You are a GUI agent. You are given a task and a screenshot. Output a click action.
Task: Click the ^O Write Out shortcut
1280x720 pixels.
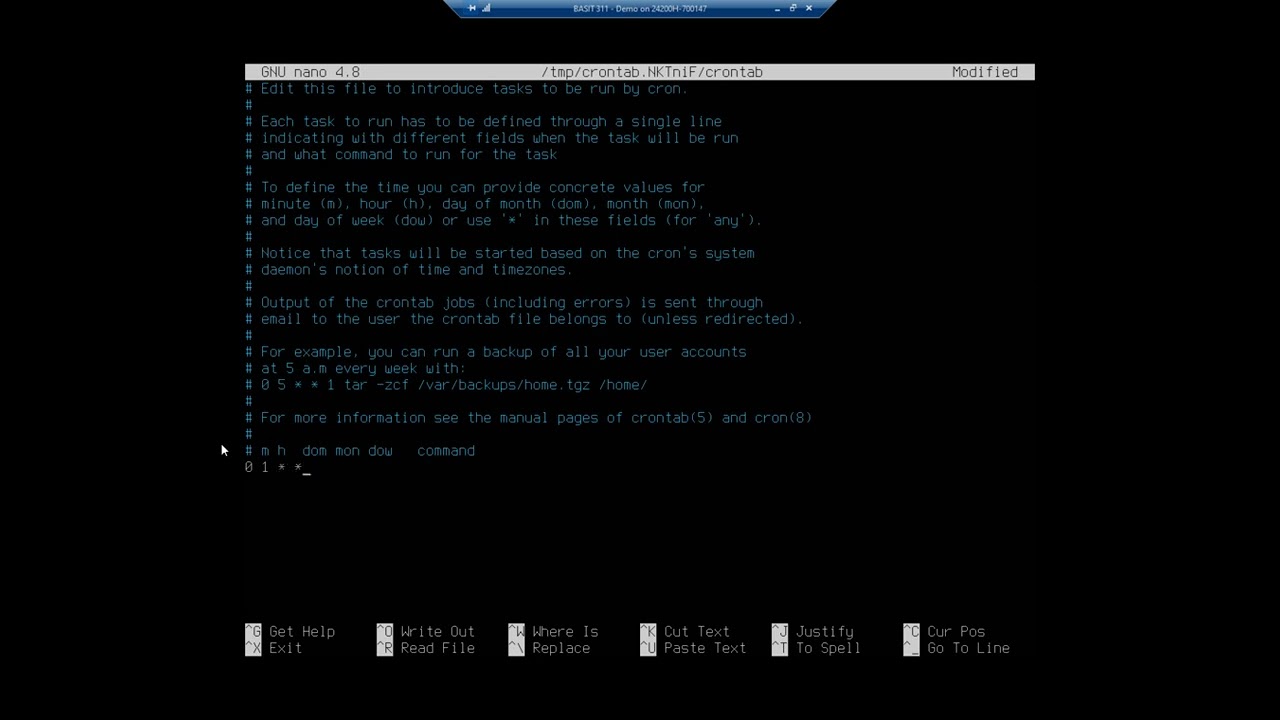tap(426, 632)
